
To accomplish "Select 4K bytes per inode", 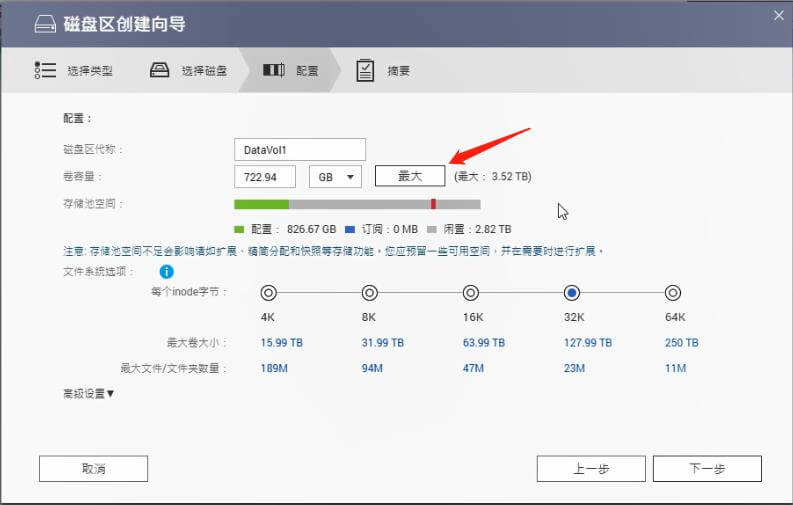I will click(269, 293).
